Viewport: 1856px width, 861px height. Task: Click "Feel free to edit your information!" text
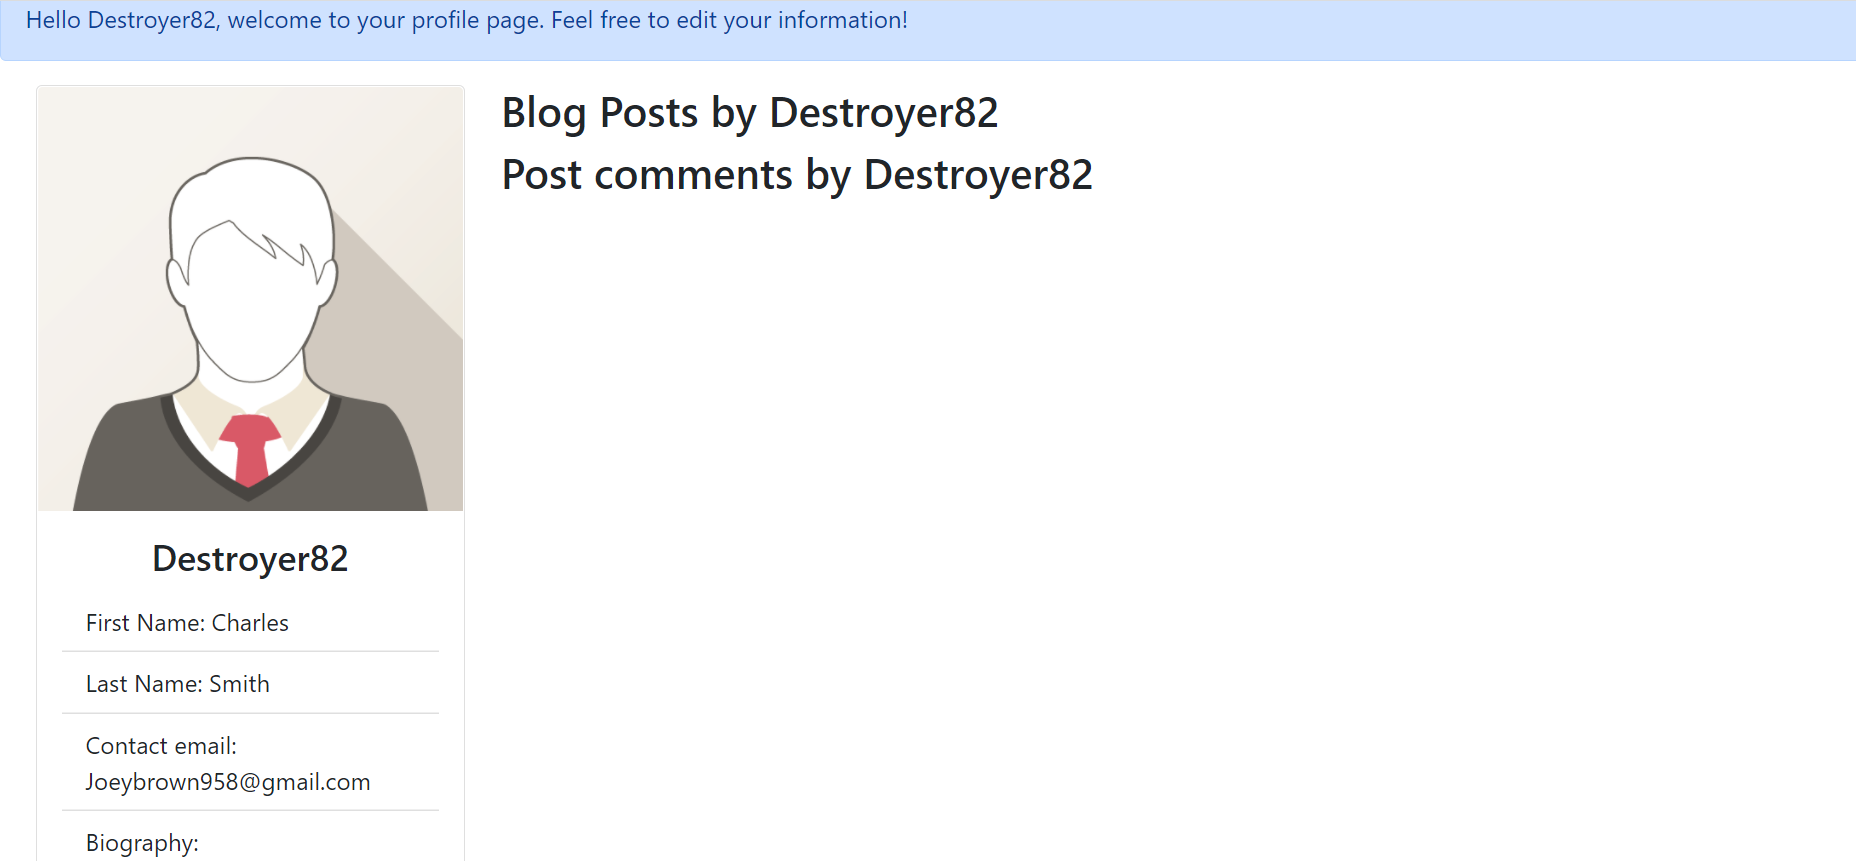tap(729, 20)
